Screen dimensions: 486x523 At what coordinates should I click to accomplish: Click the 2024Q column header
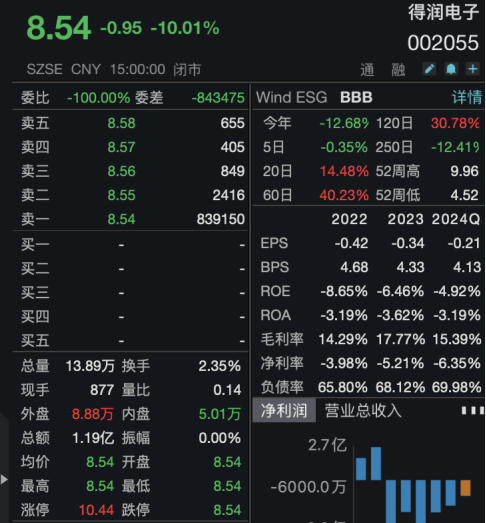point(456,219)
